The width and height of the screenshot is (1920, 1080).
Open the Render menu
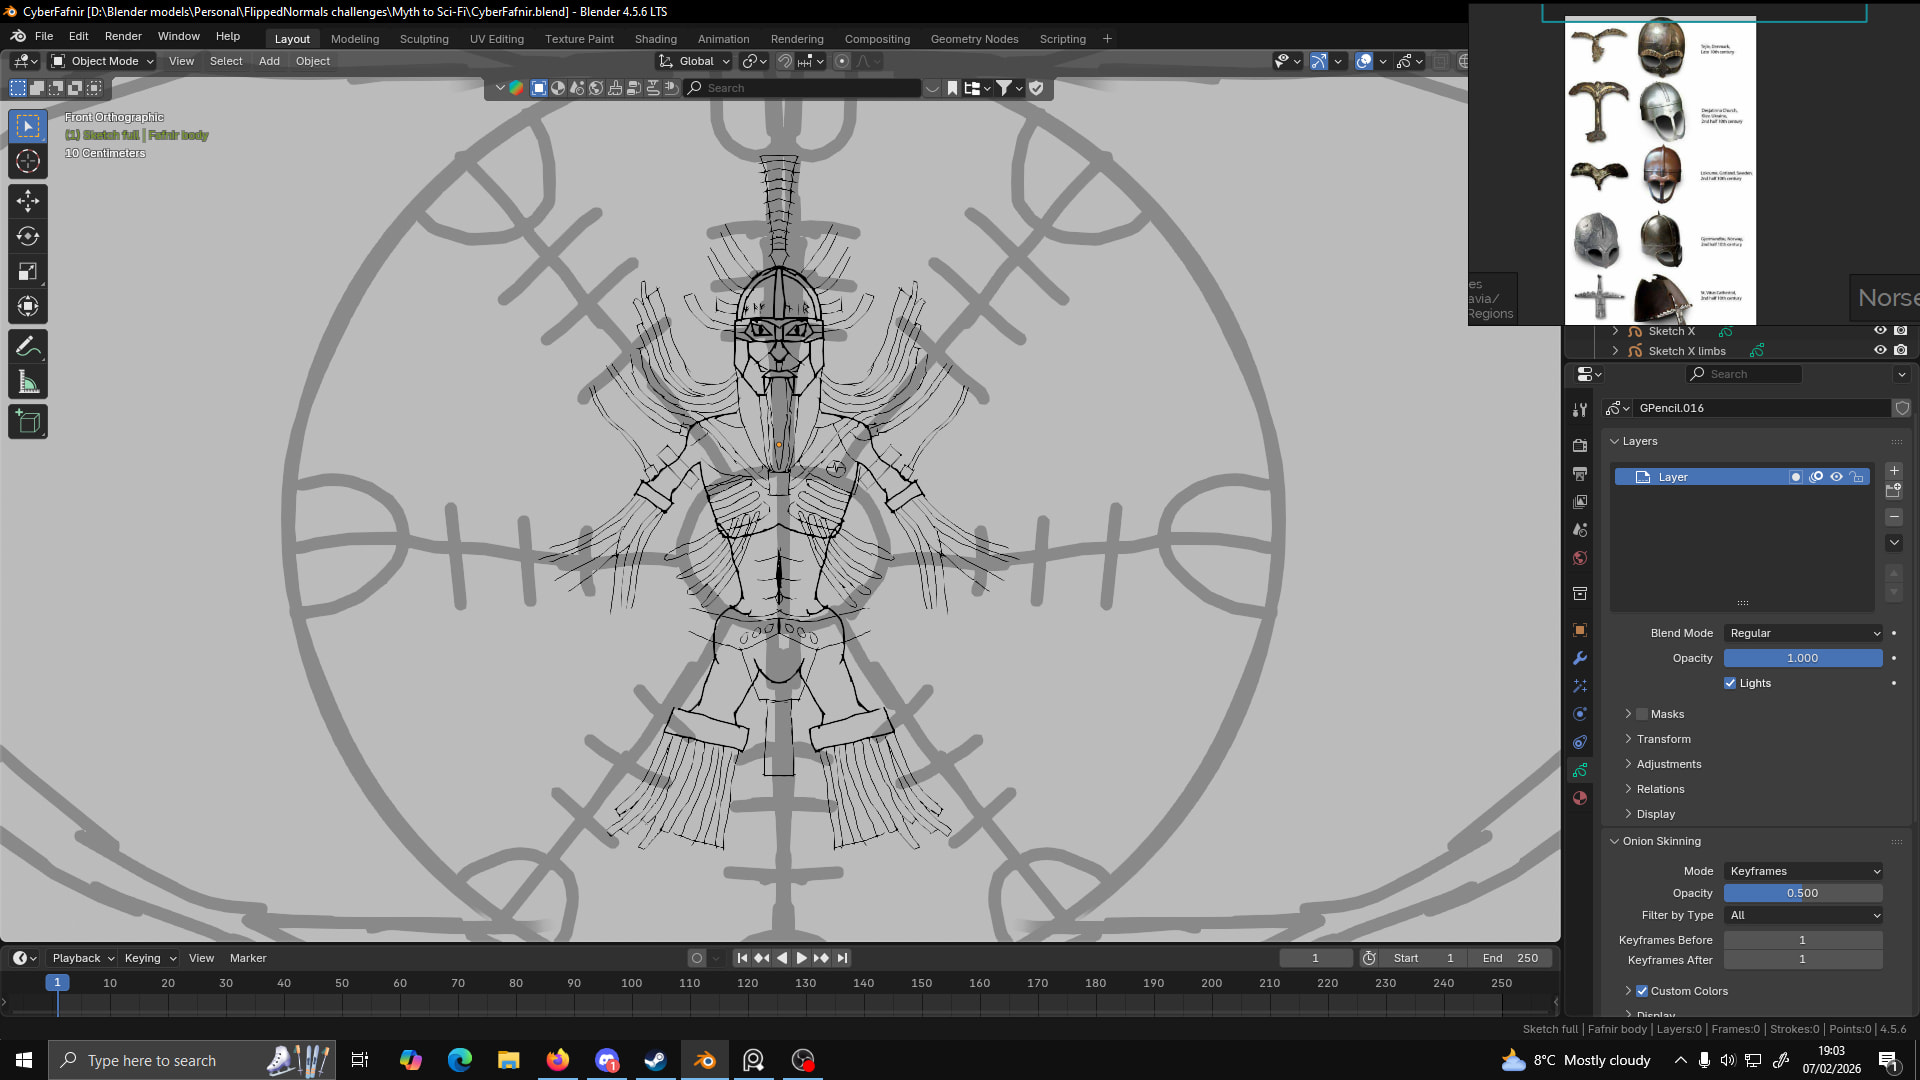(123, 36)
